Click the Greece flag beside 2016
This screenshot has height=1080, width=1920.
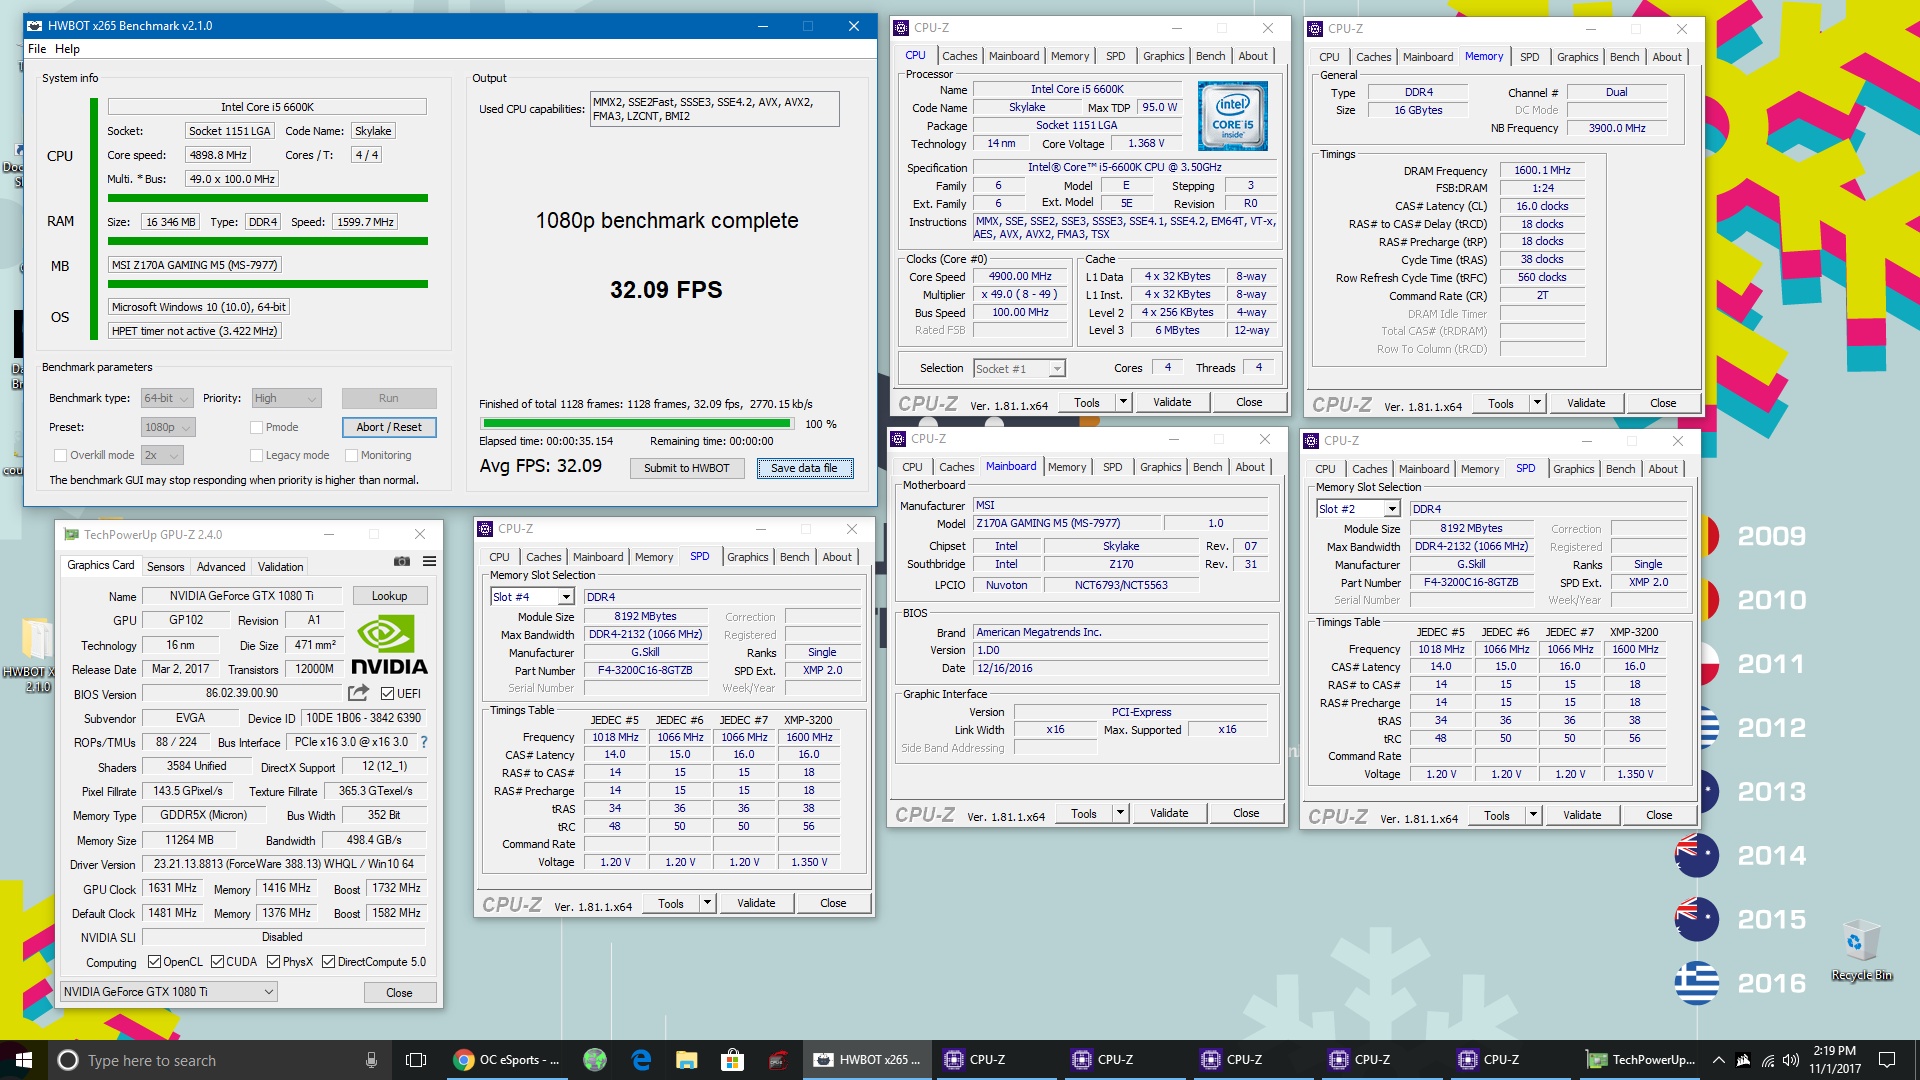click(1697, 983)
